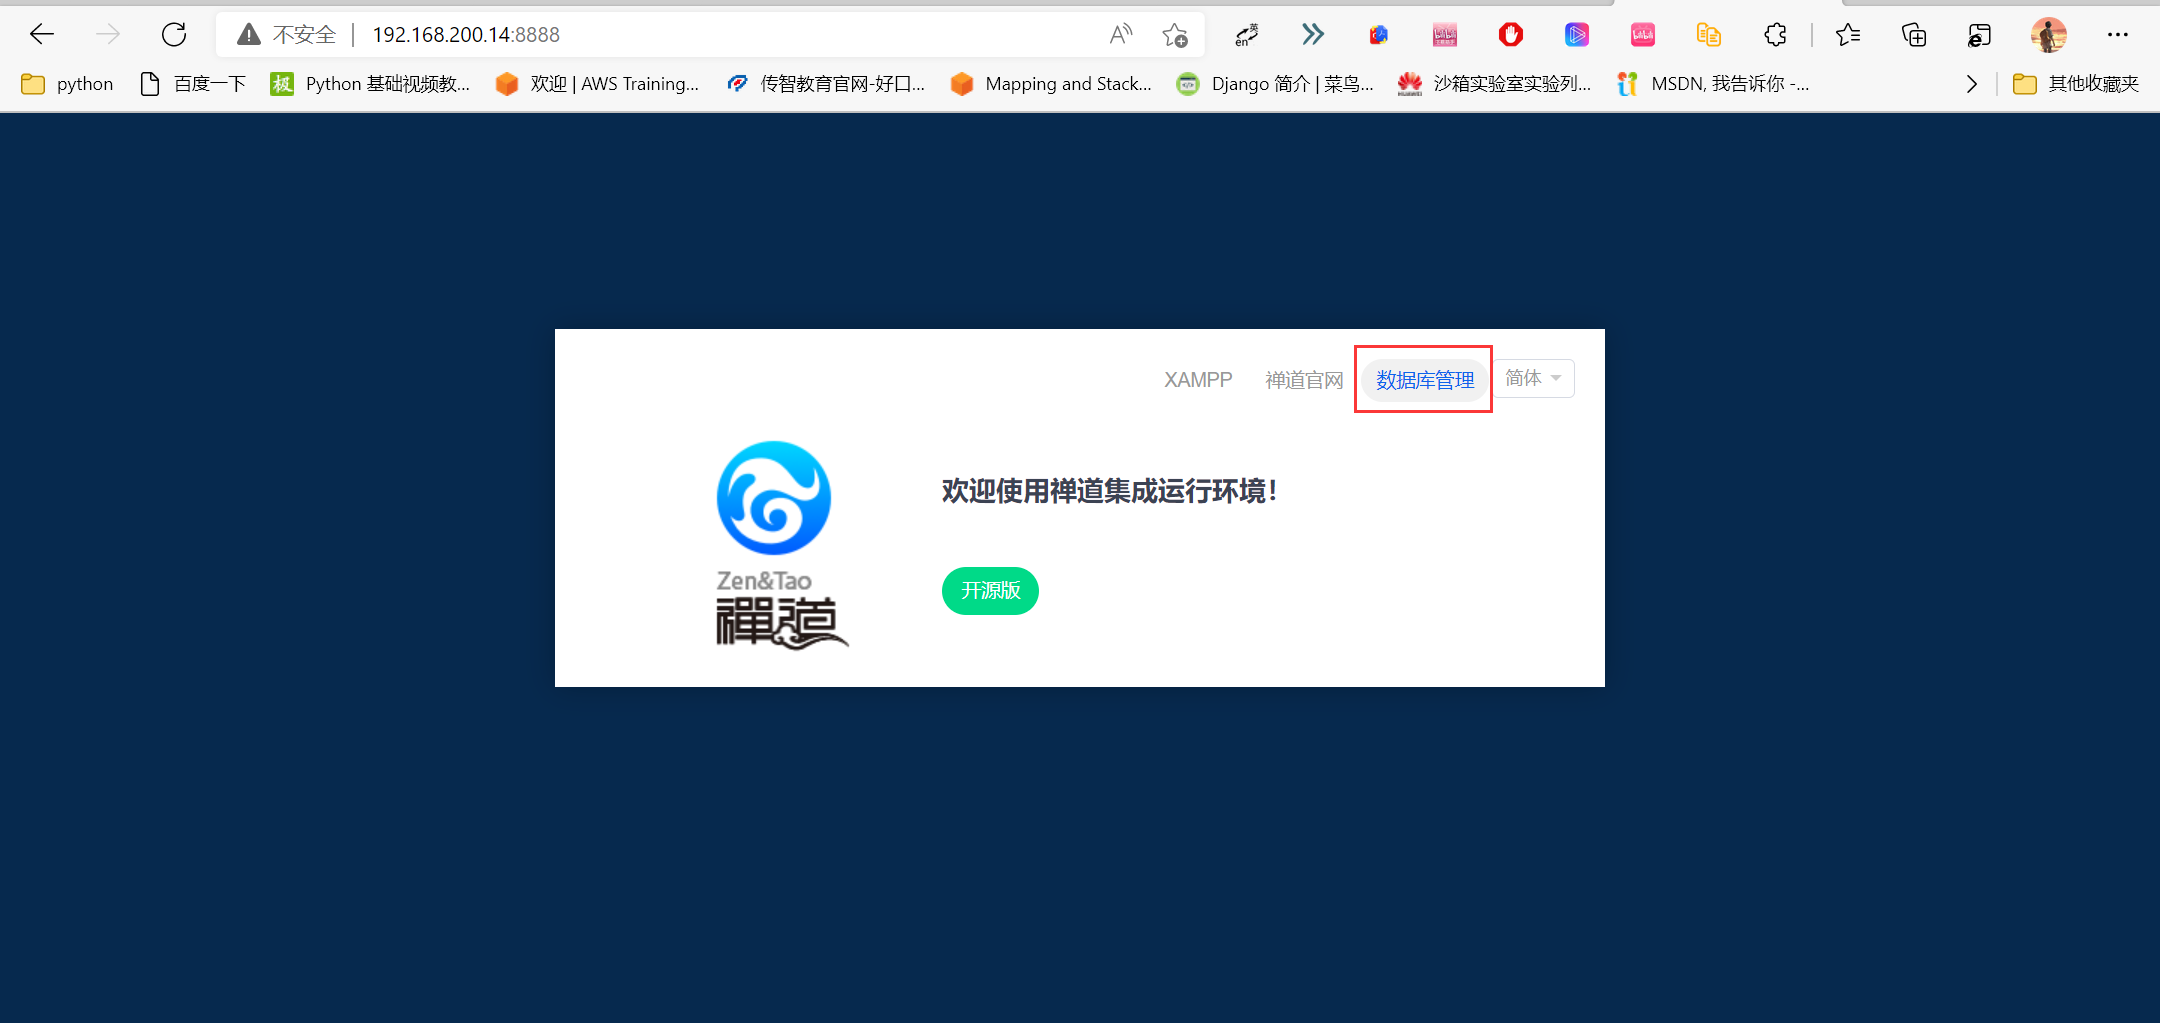Open the 简体 language dropdown

[1533, 378]
